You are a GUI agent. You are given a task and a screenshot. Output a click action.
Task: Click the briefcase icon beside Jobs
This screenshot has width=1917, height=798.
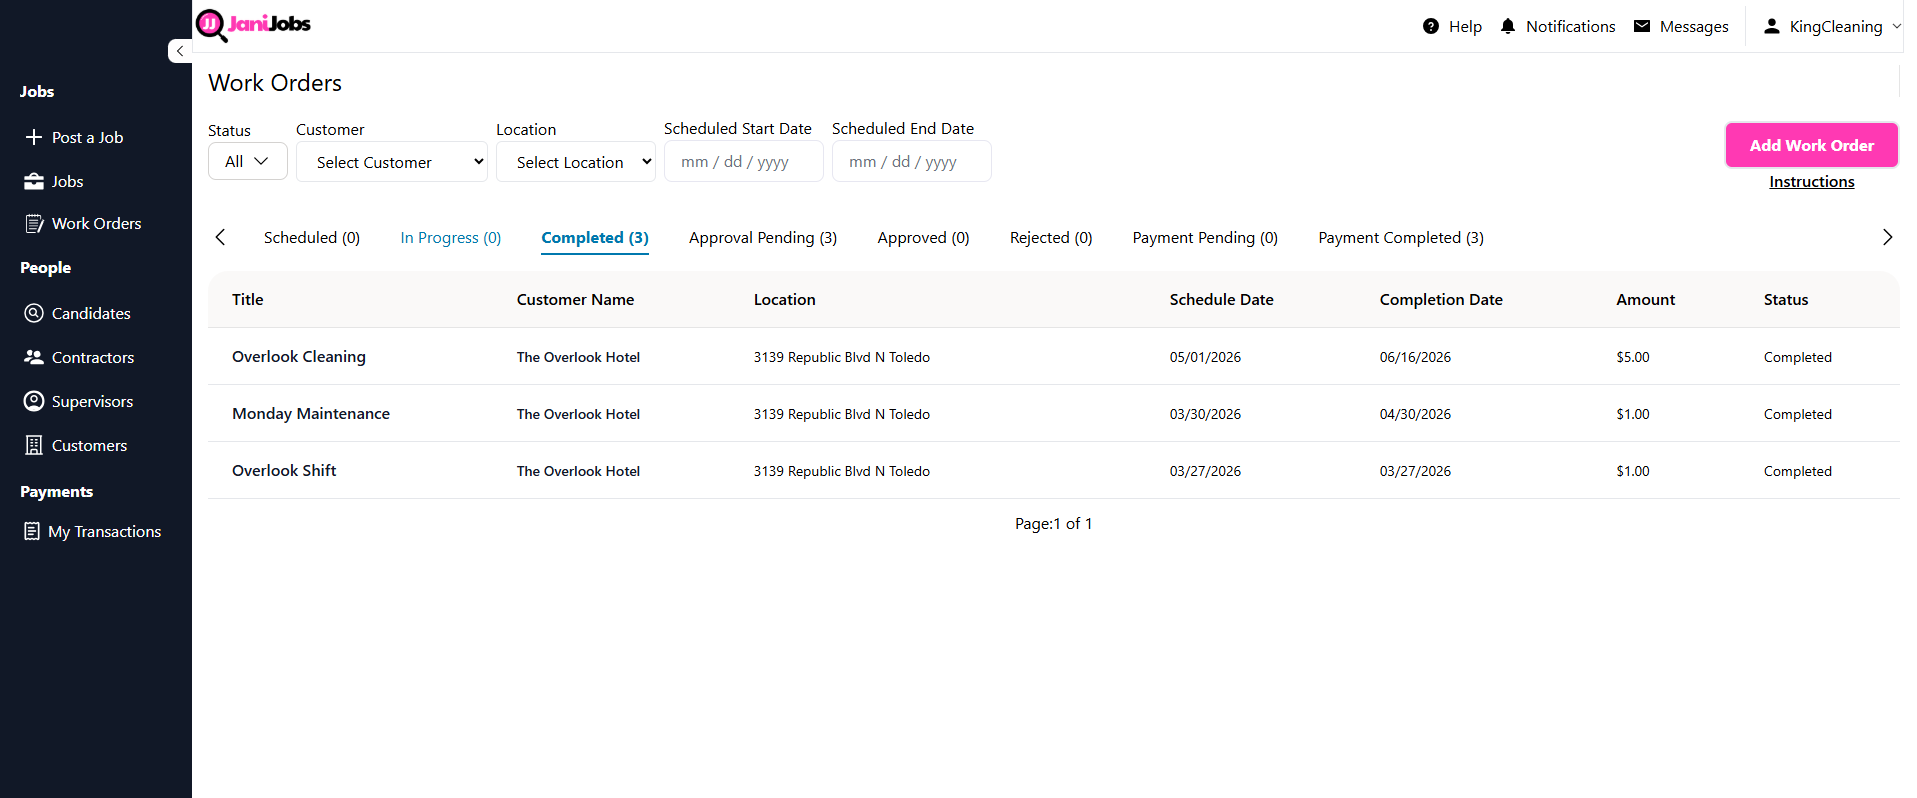tap(34, 181)
